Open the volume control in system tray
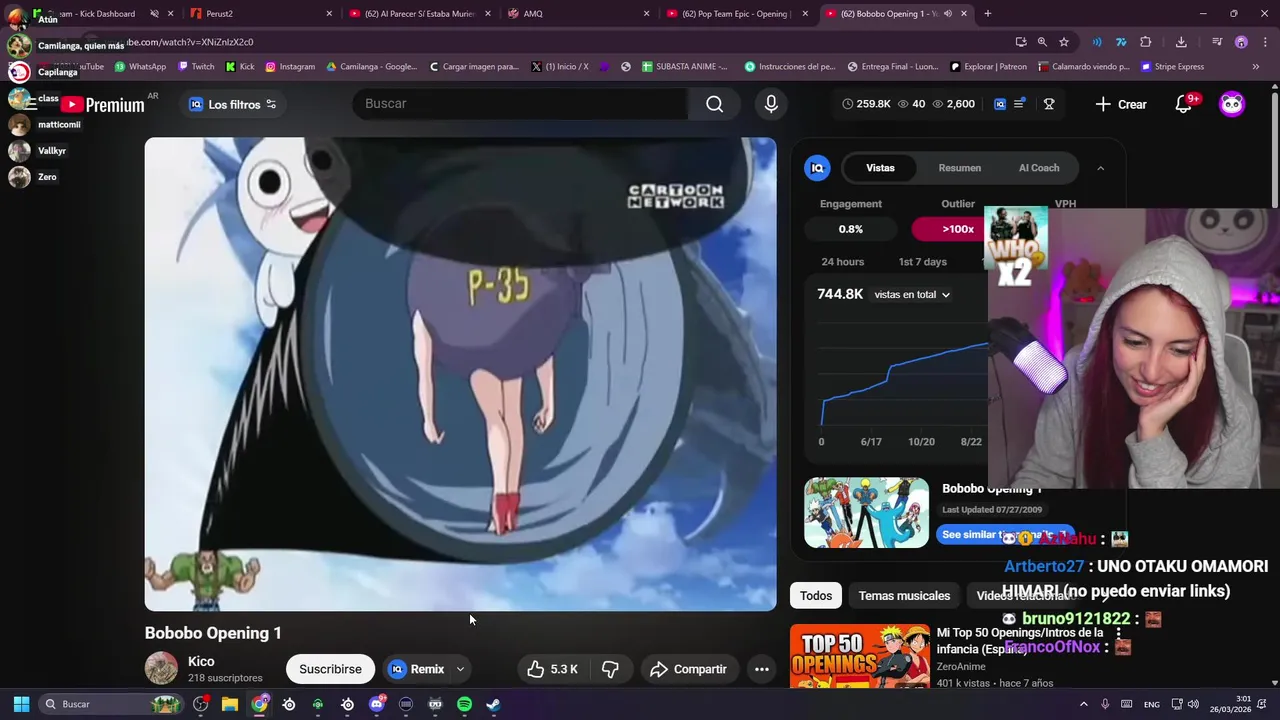 [x=1195, y=704]
